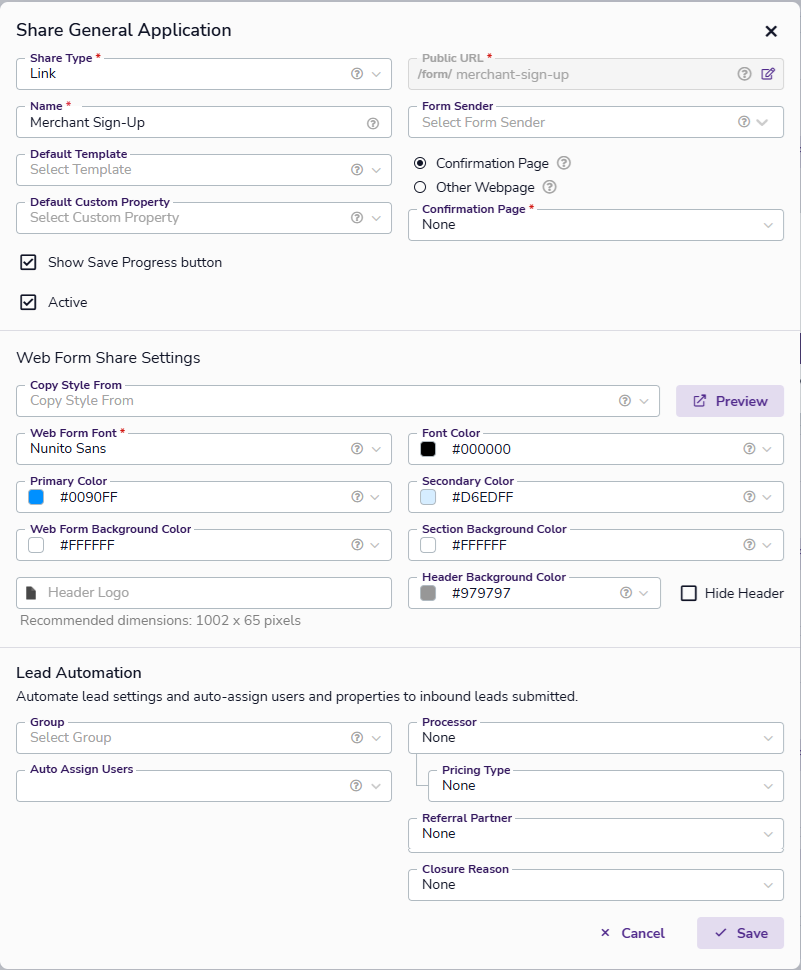Uncheck the Active checkbox
The height and width of the screenshot is (972, 801).
coord(29,302)
